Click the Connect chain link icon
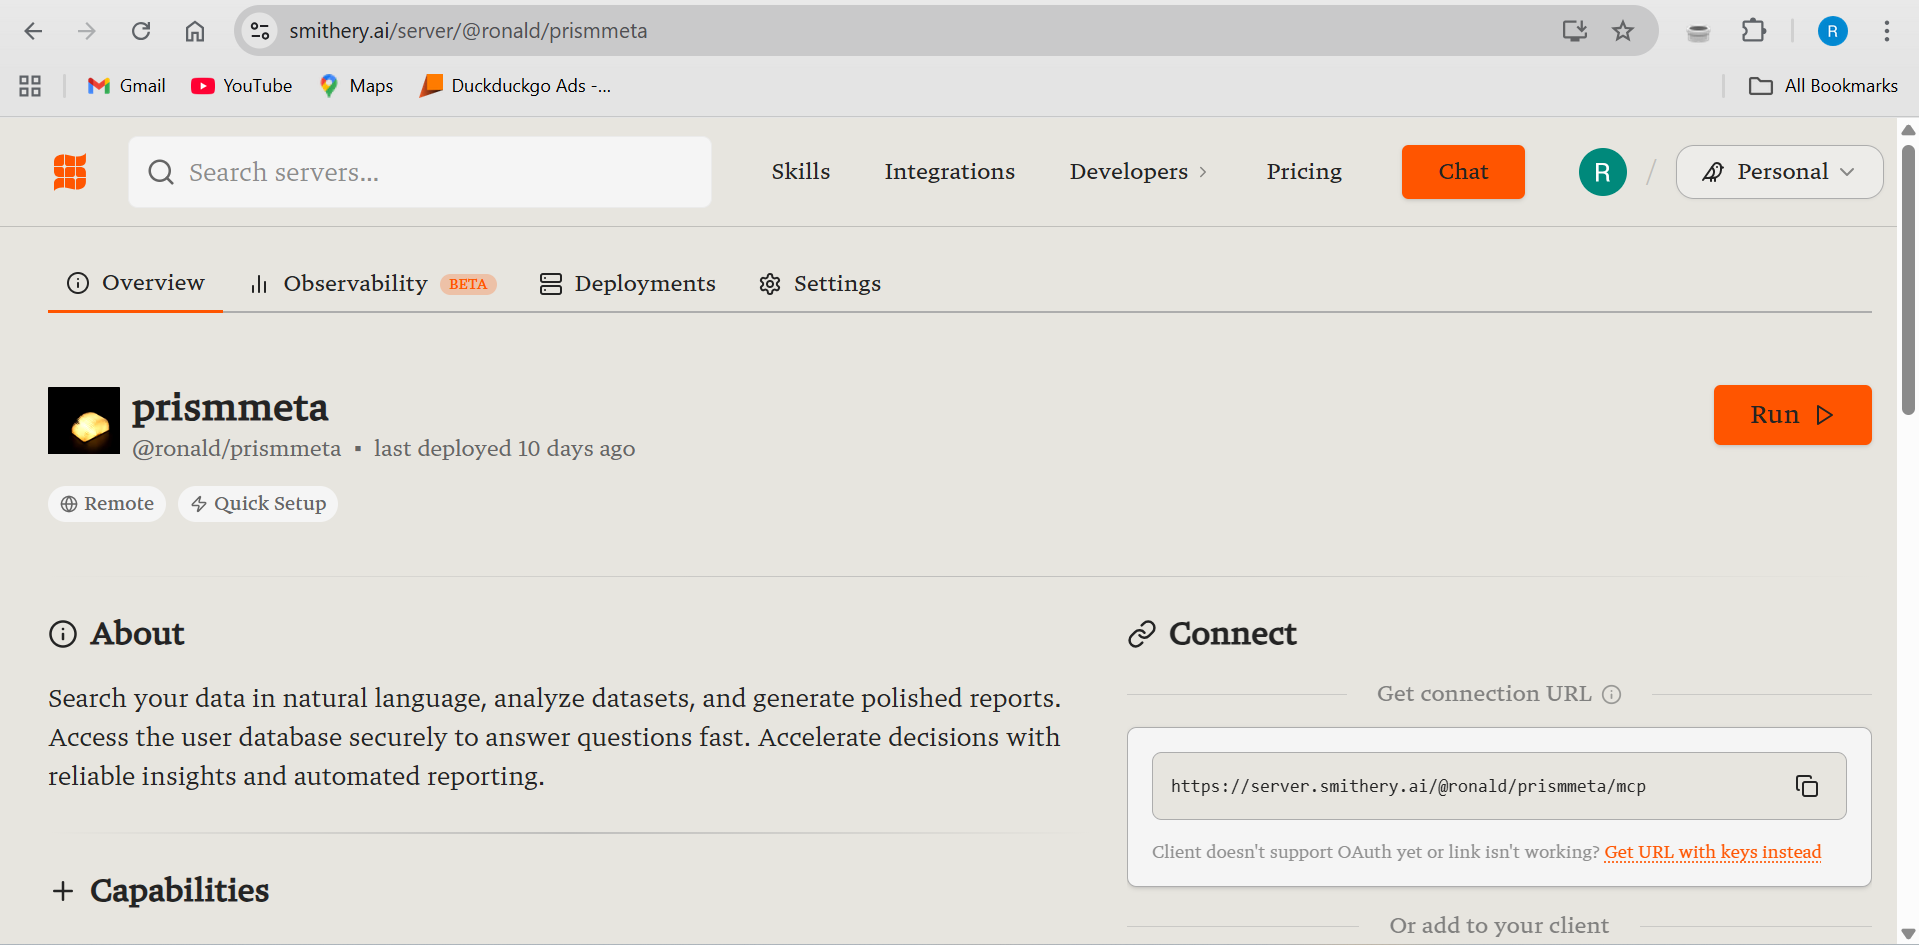Viewport: 1919px width, 945px height. click(1141, 633)
